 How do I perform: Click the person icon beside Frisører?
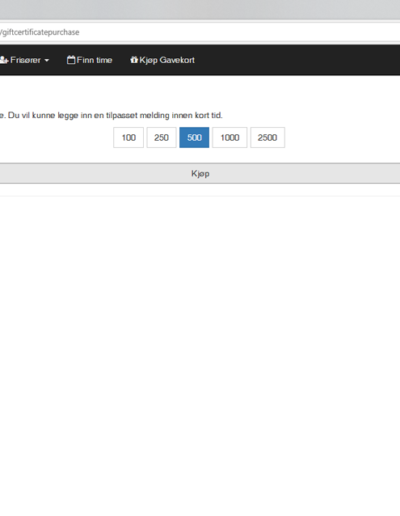point(4,60)
